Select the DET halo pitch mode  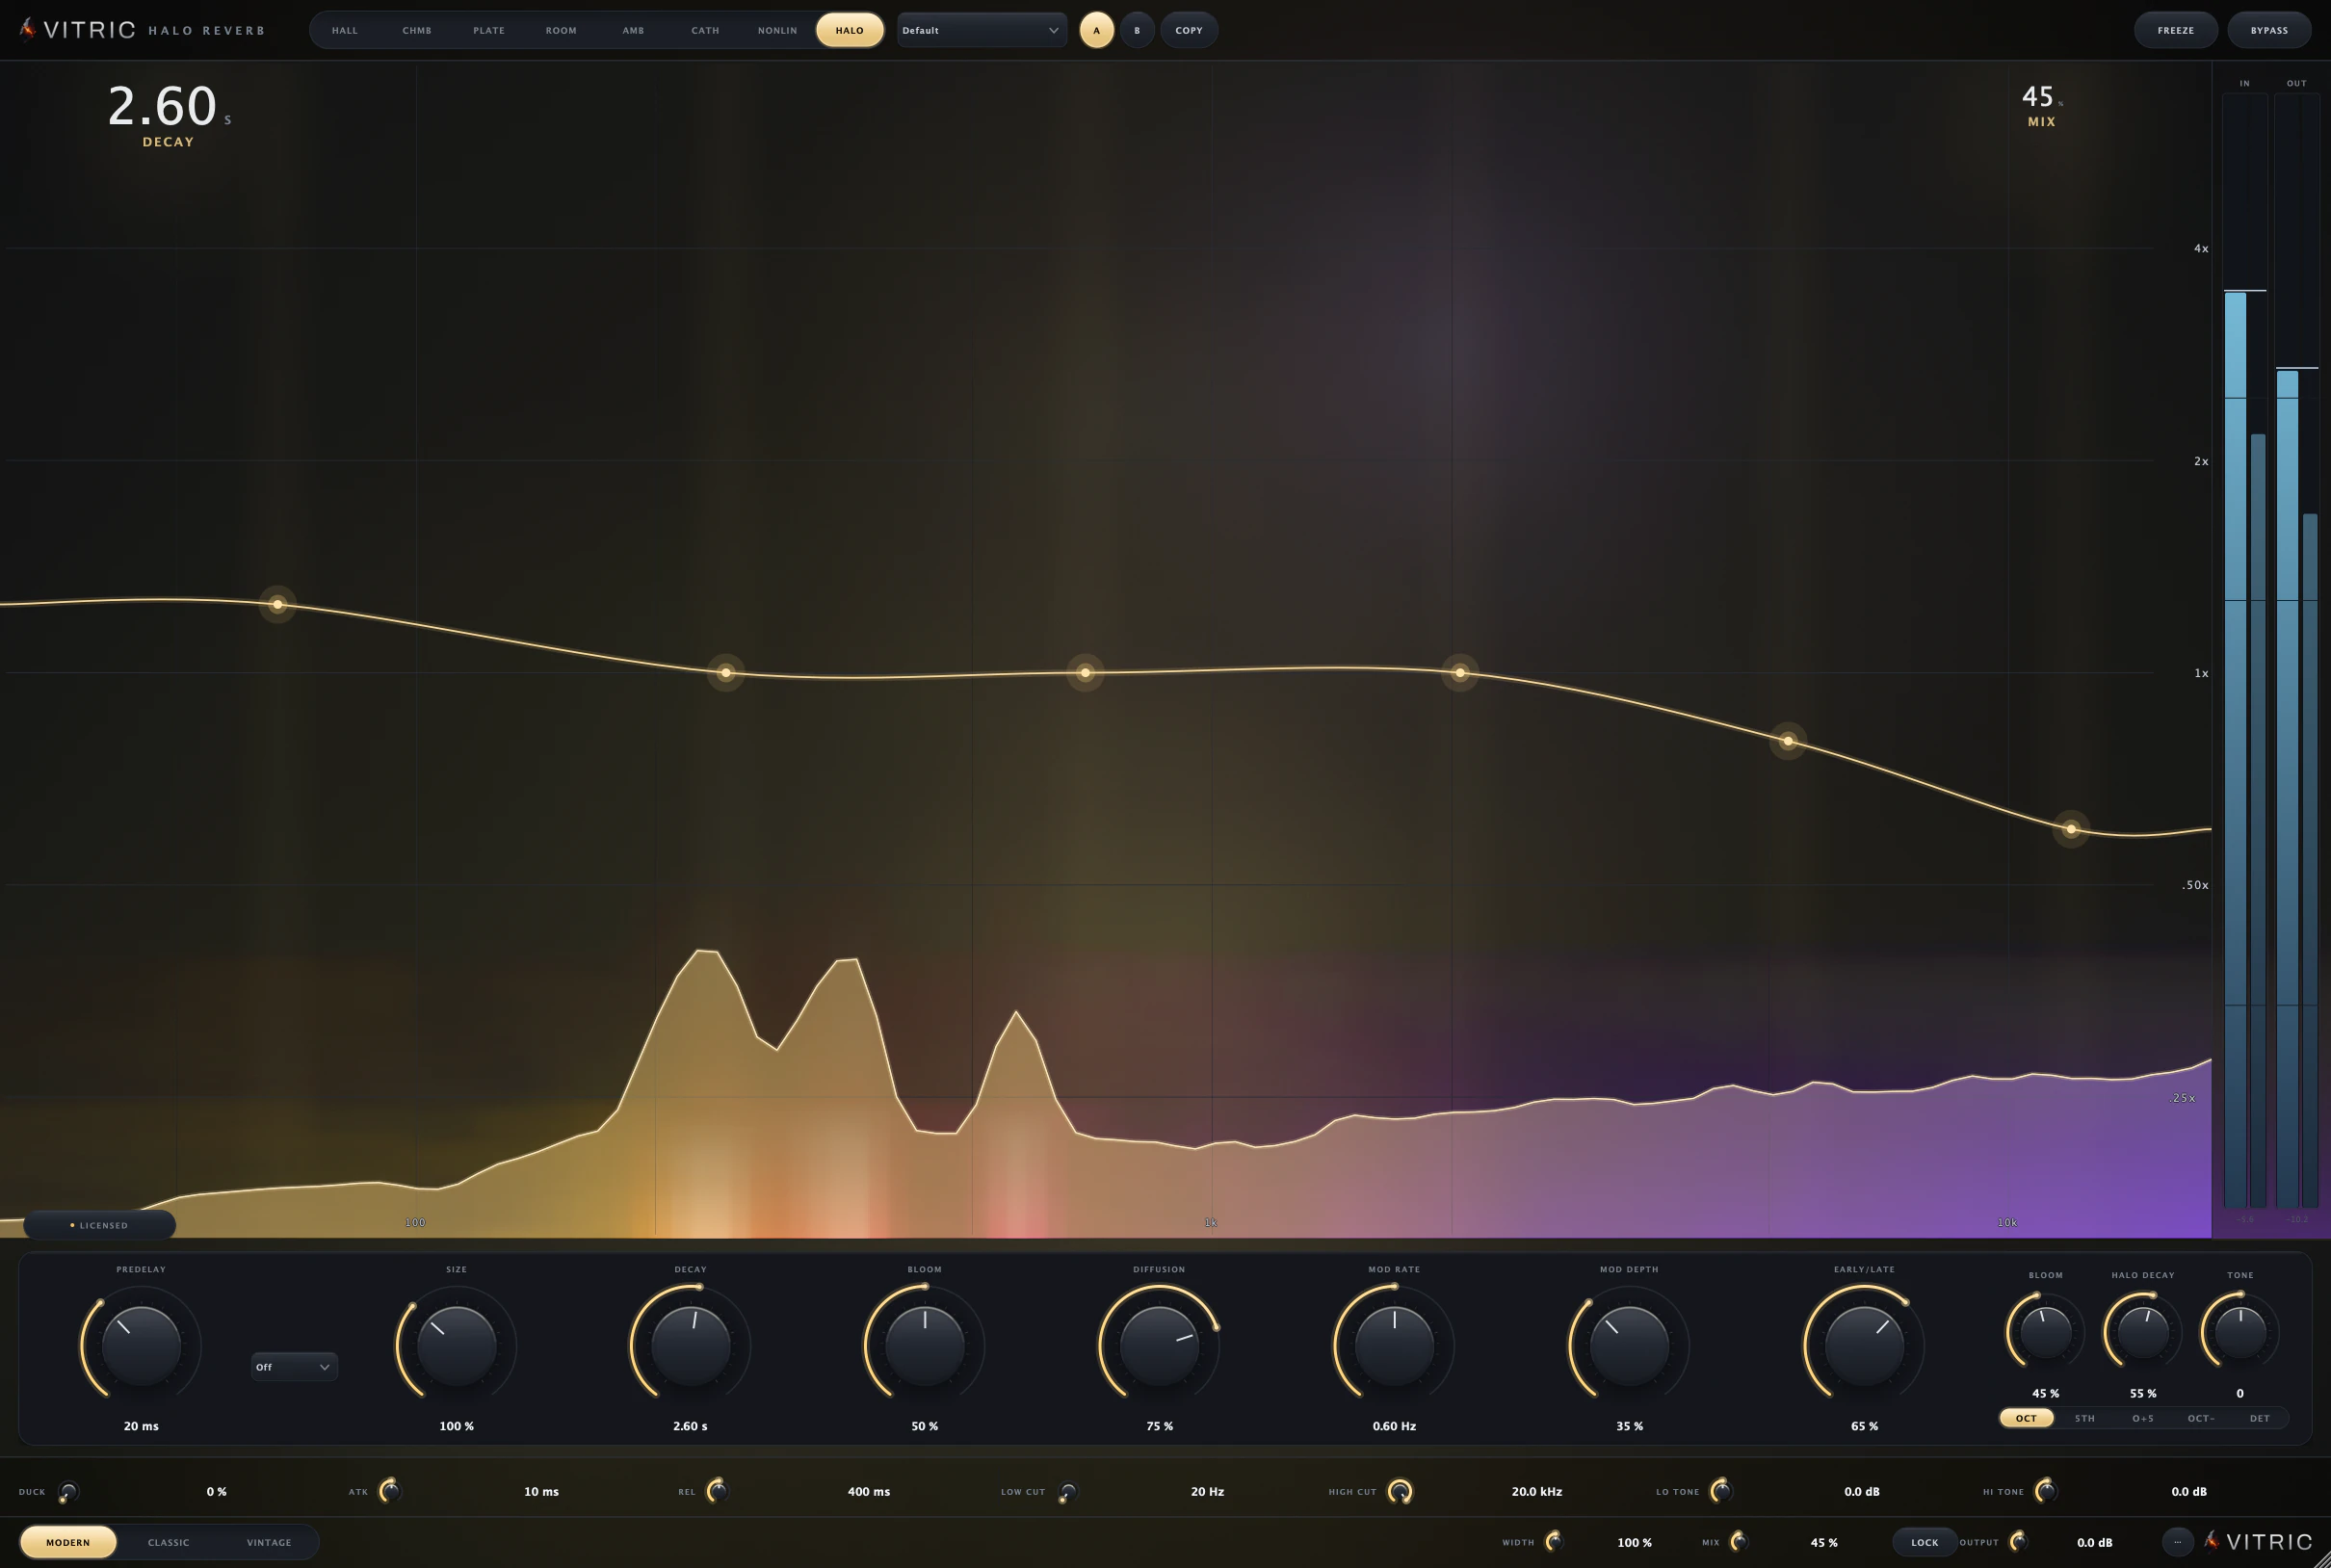tap(2259, 1418)
